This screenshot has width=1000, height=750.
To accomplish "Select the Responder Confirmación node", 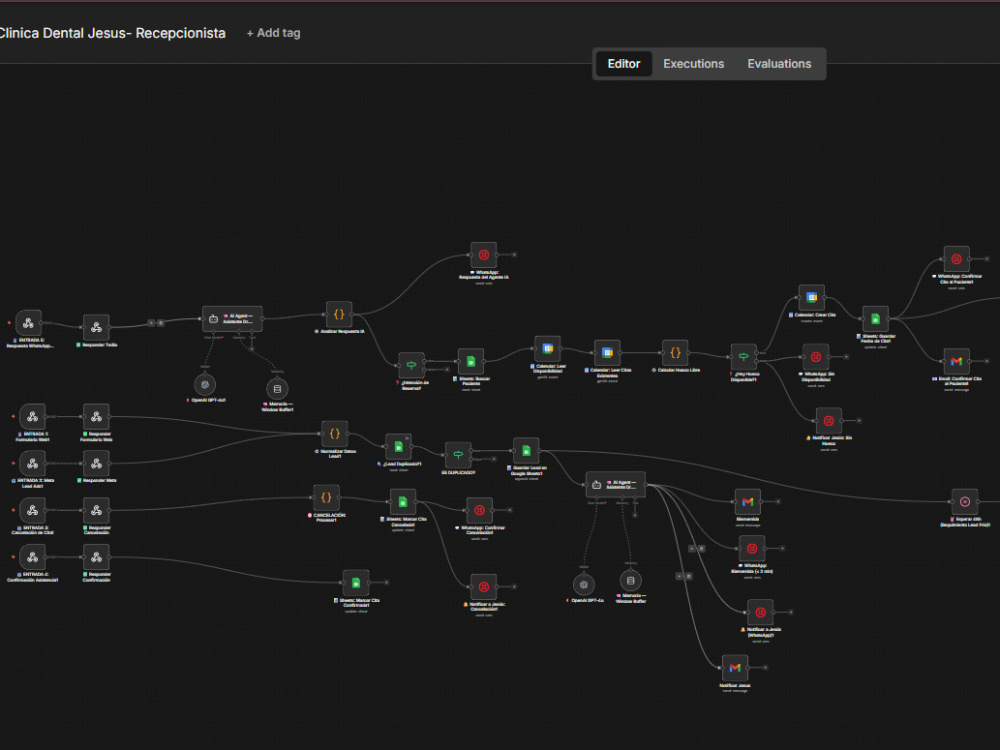I will 96,557.
